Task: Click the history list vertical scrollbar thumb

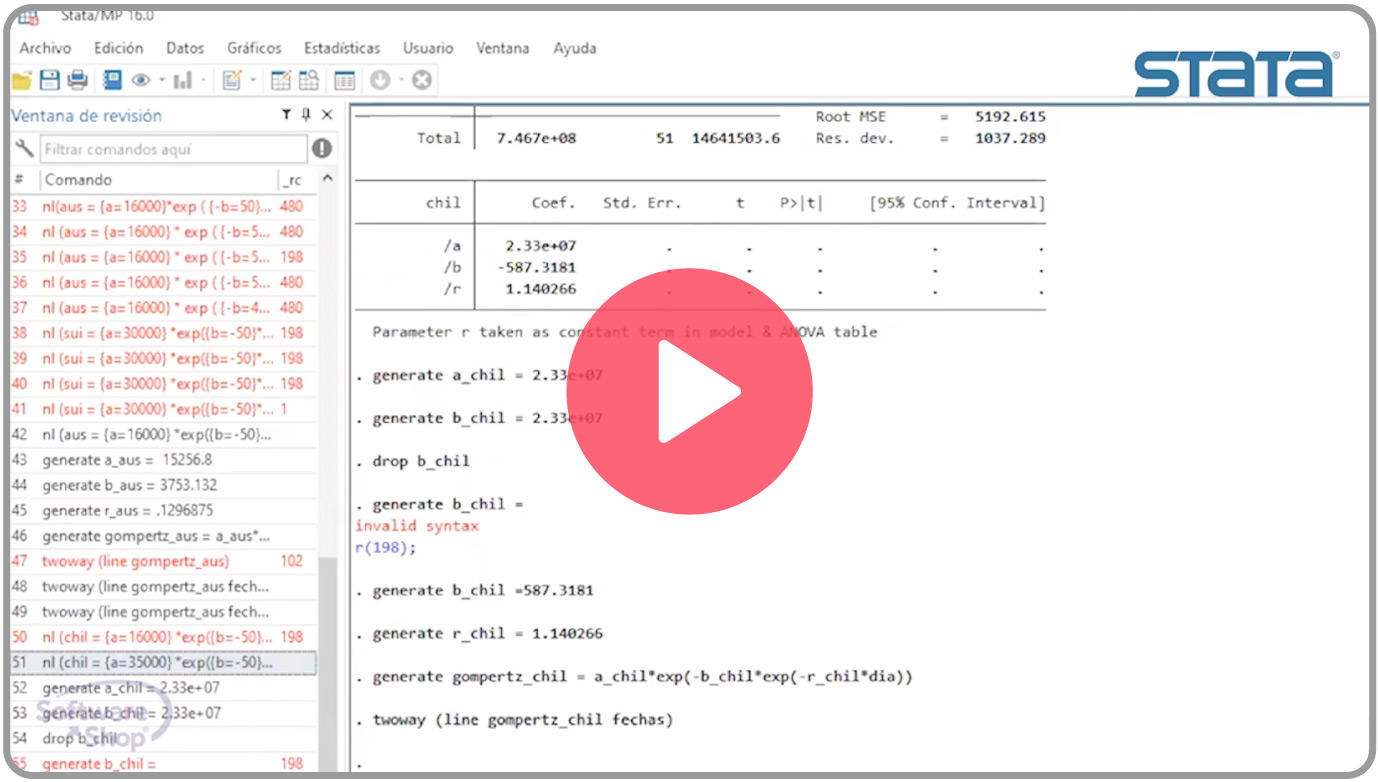Action: tap(327, 664)
